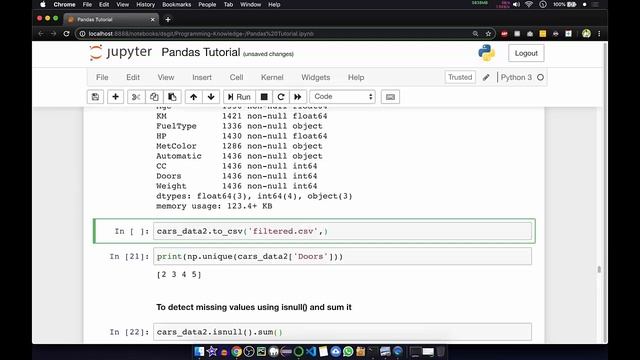Image resolution: width=640 pixels, height=360 pixels.
Task: Click the zoom magnifier in the address bar
Action: (x=475, y=33)
